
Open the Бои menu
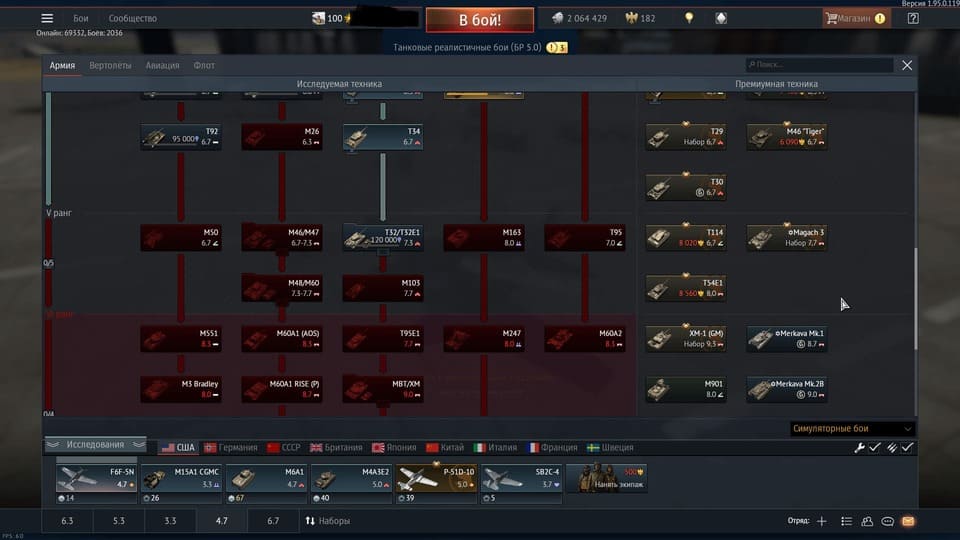(81, 18)
